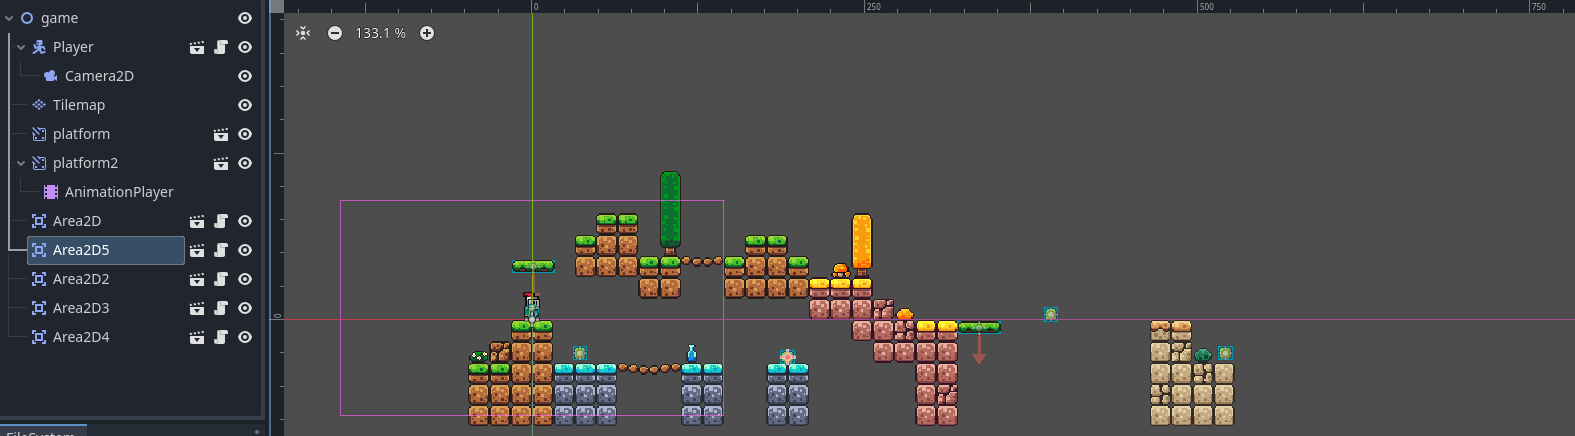1575x436 pixels.
Task: Select the Area2D4 node
Action: [x=81, y=337]
